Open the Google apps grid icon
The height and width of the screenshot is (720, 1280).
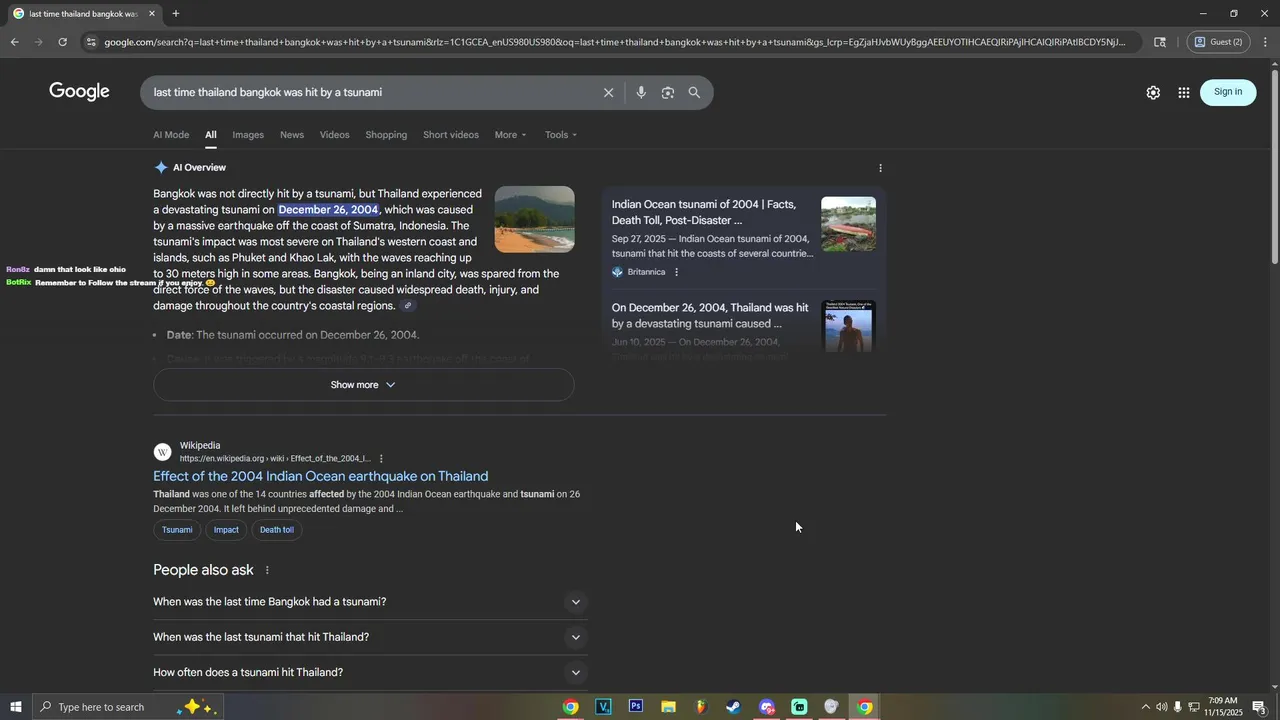pos(1184,92)
